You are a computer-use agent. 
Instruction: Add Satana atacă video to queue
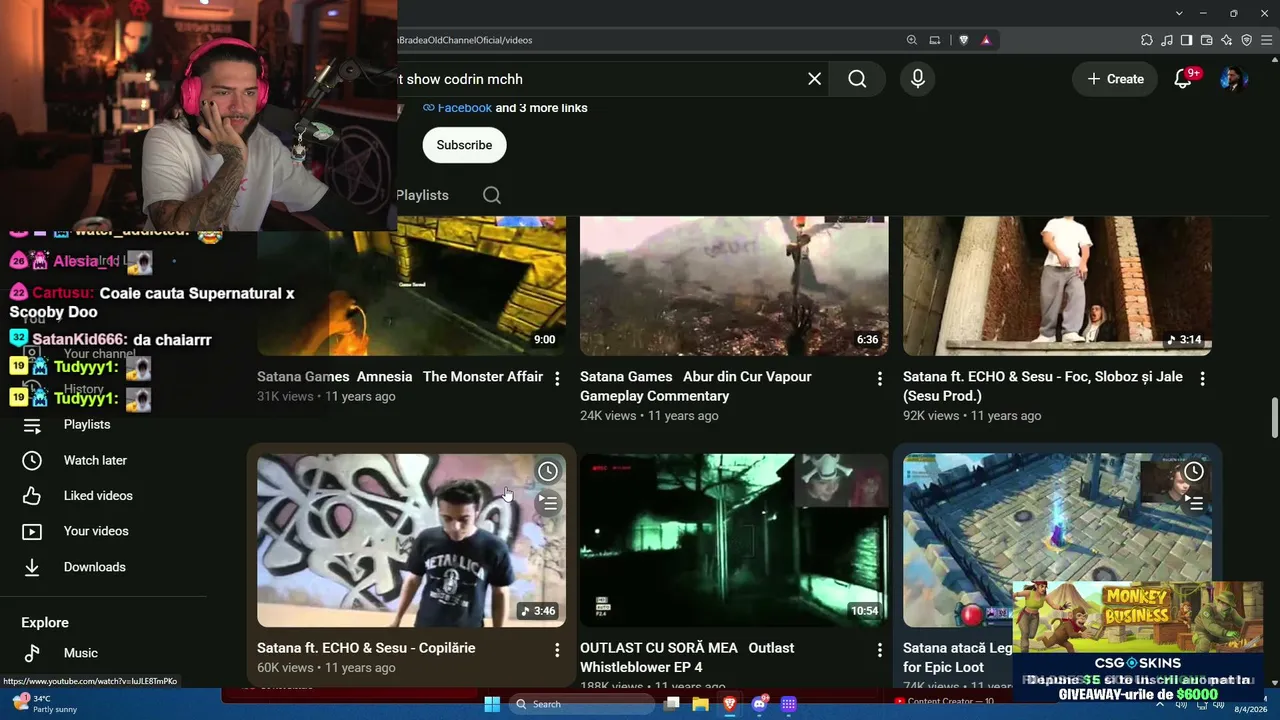pyautogui.click(x=1194, y=503)
